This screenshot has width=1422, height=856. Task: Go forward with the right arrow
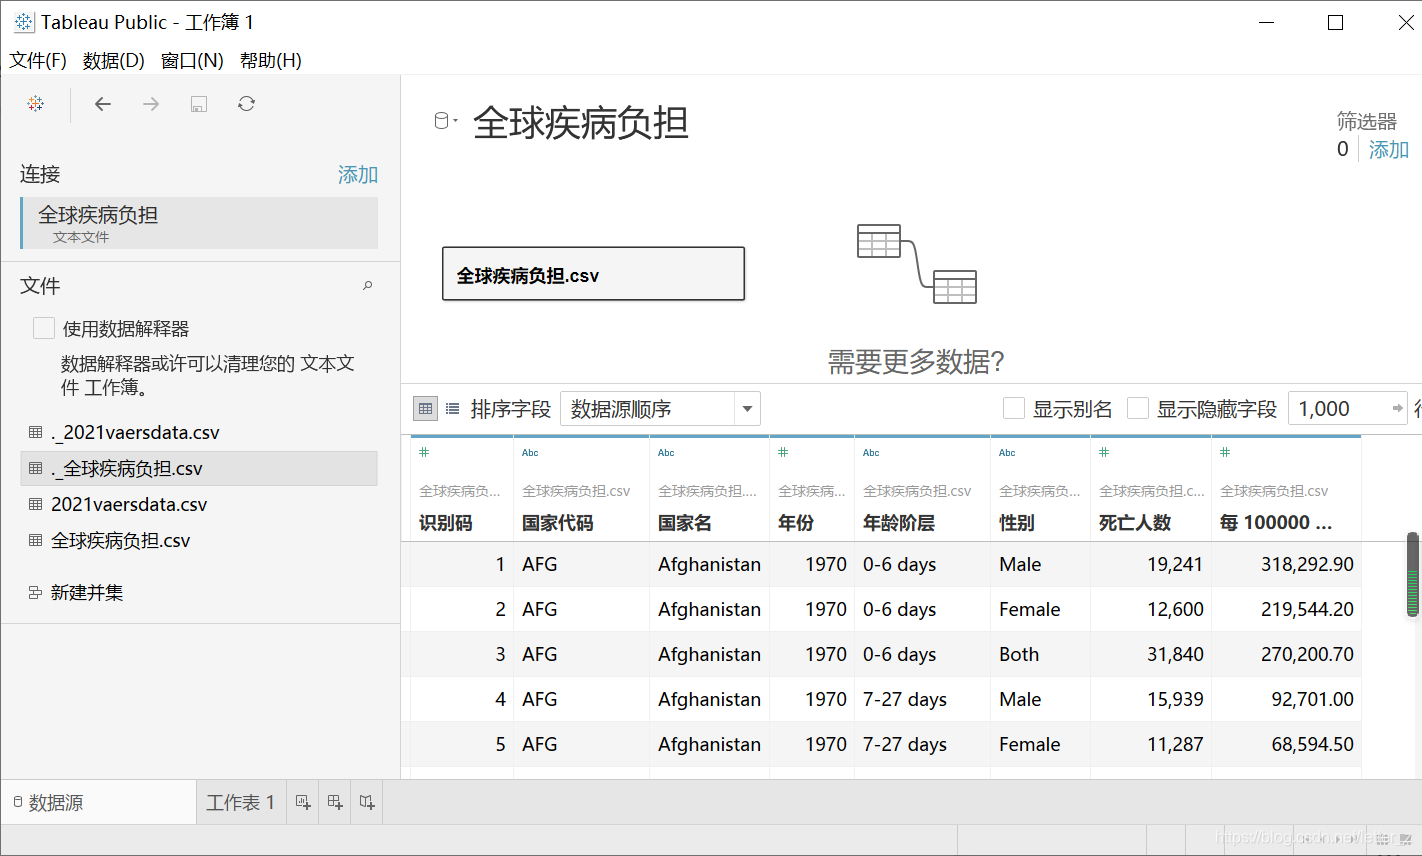coord(151,104)
